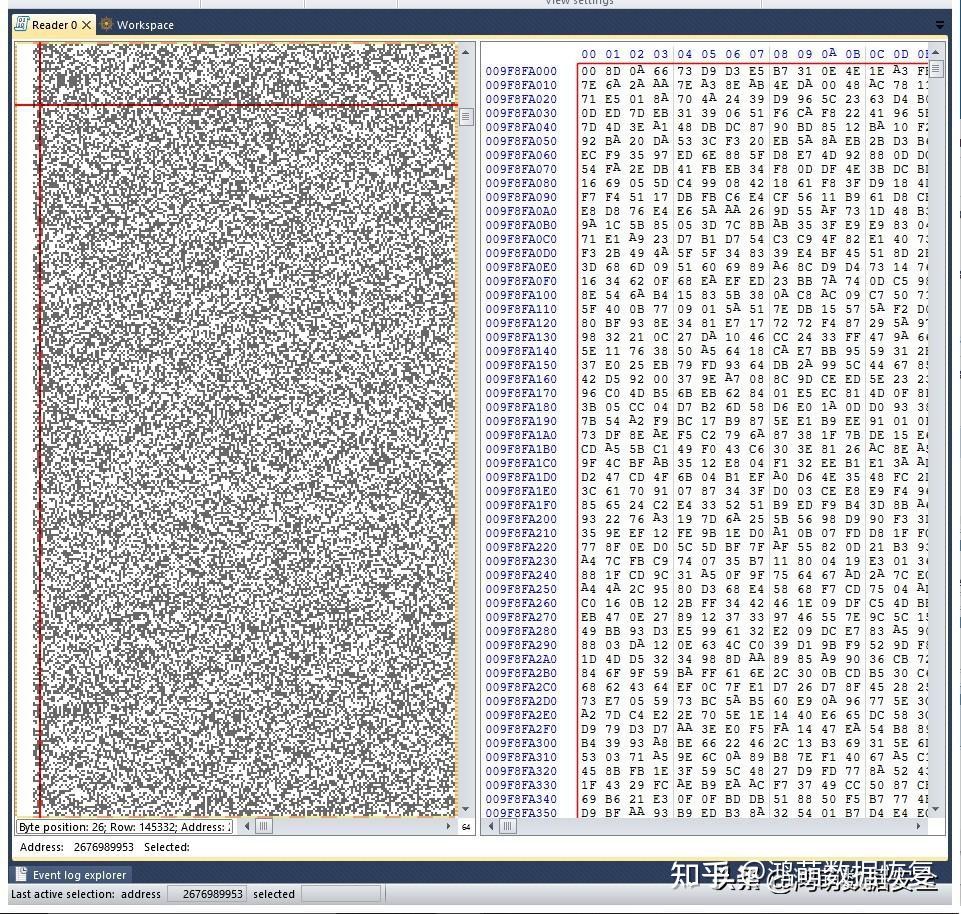Click the 64 width box below bitmap scrollbar
Viewport: 961px width, 914px height.
(466, 827)
